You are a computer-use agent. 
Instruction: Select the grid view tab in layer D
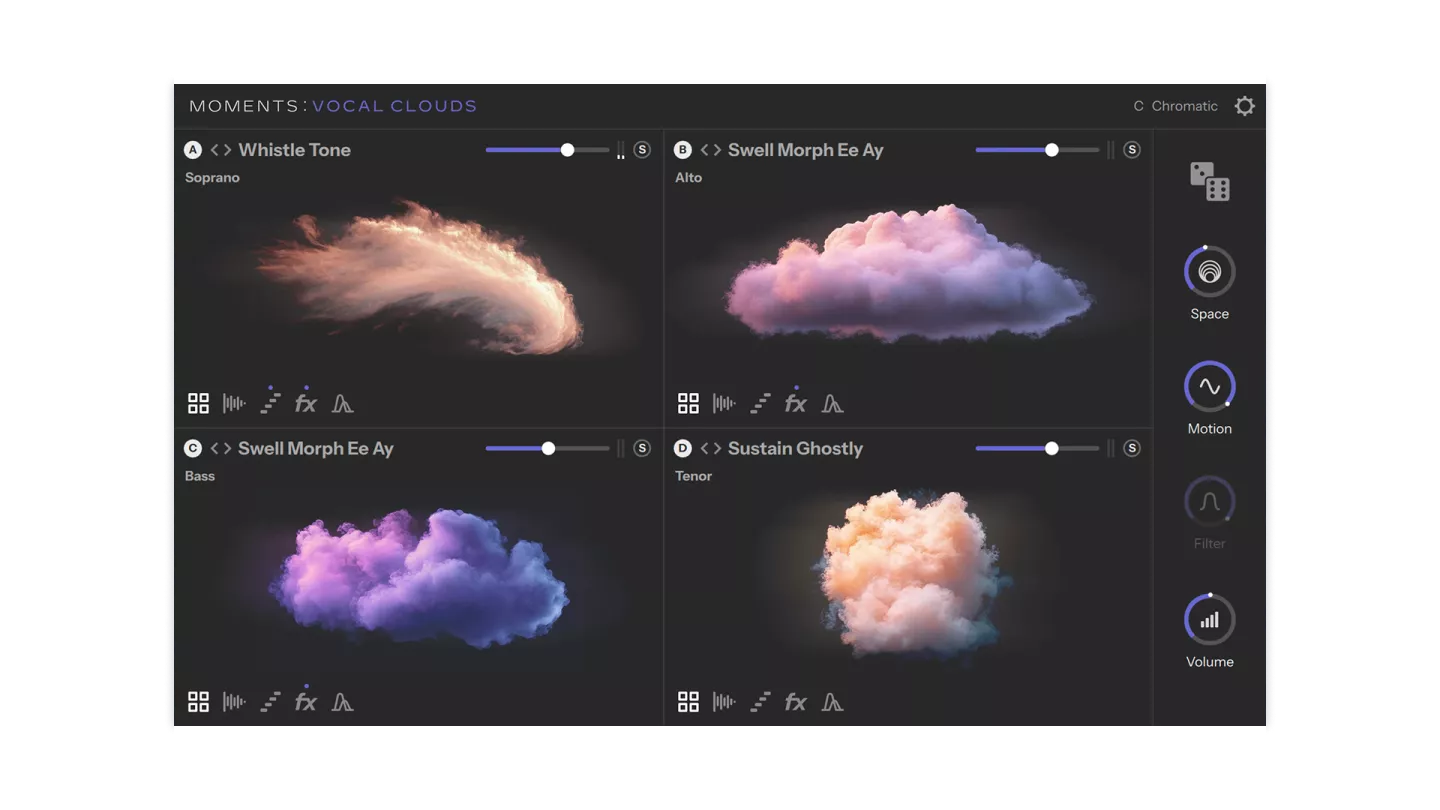[688, 702]
